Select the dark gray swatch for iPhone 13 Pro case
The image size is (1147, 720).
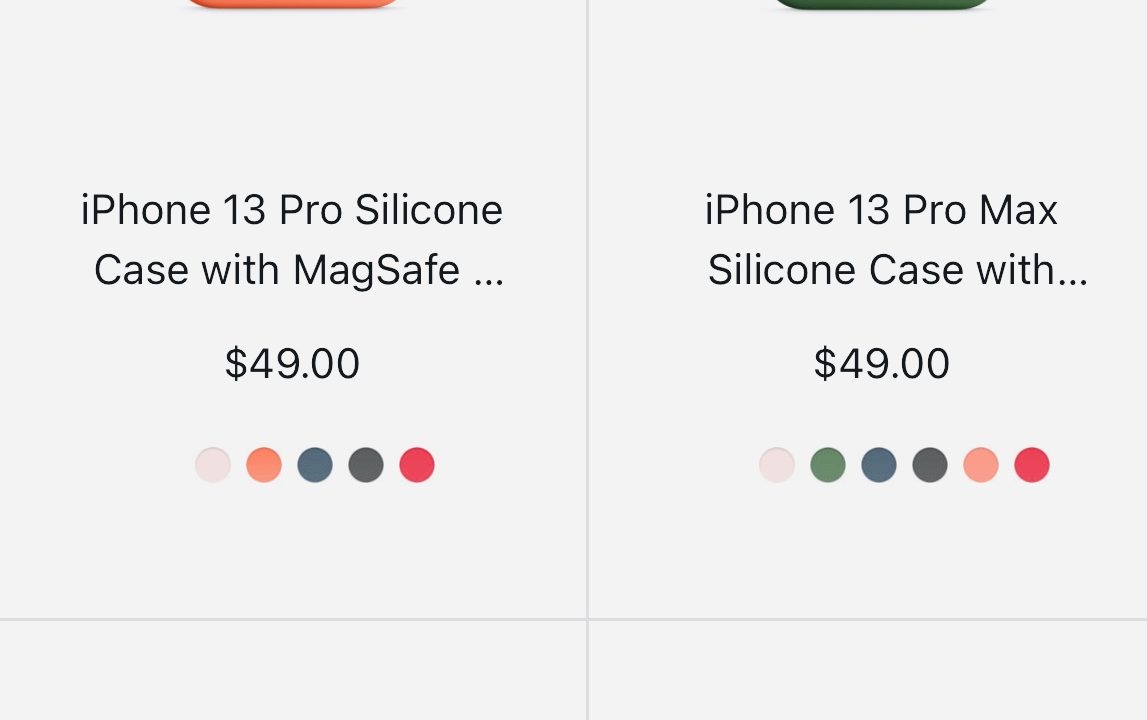[x=366, y=465]
